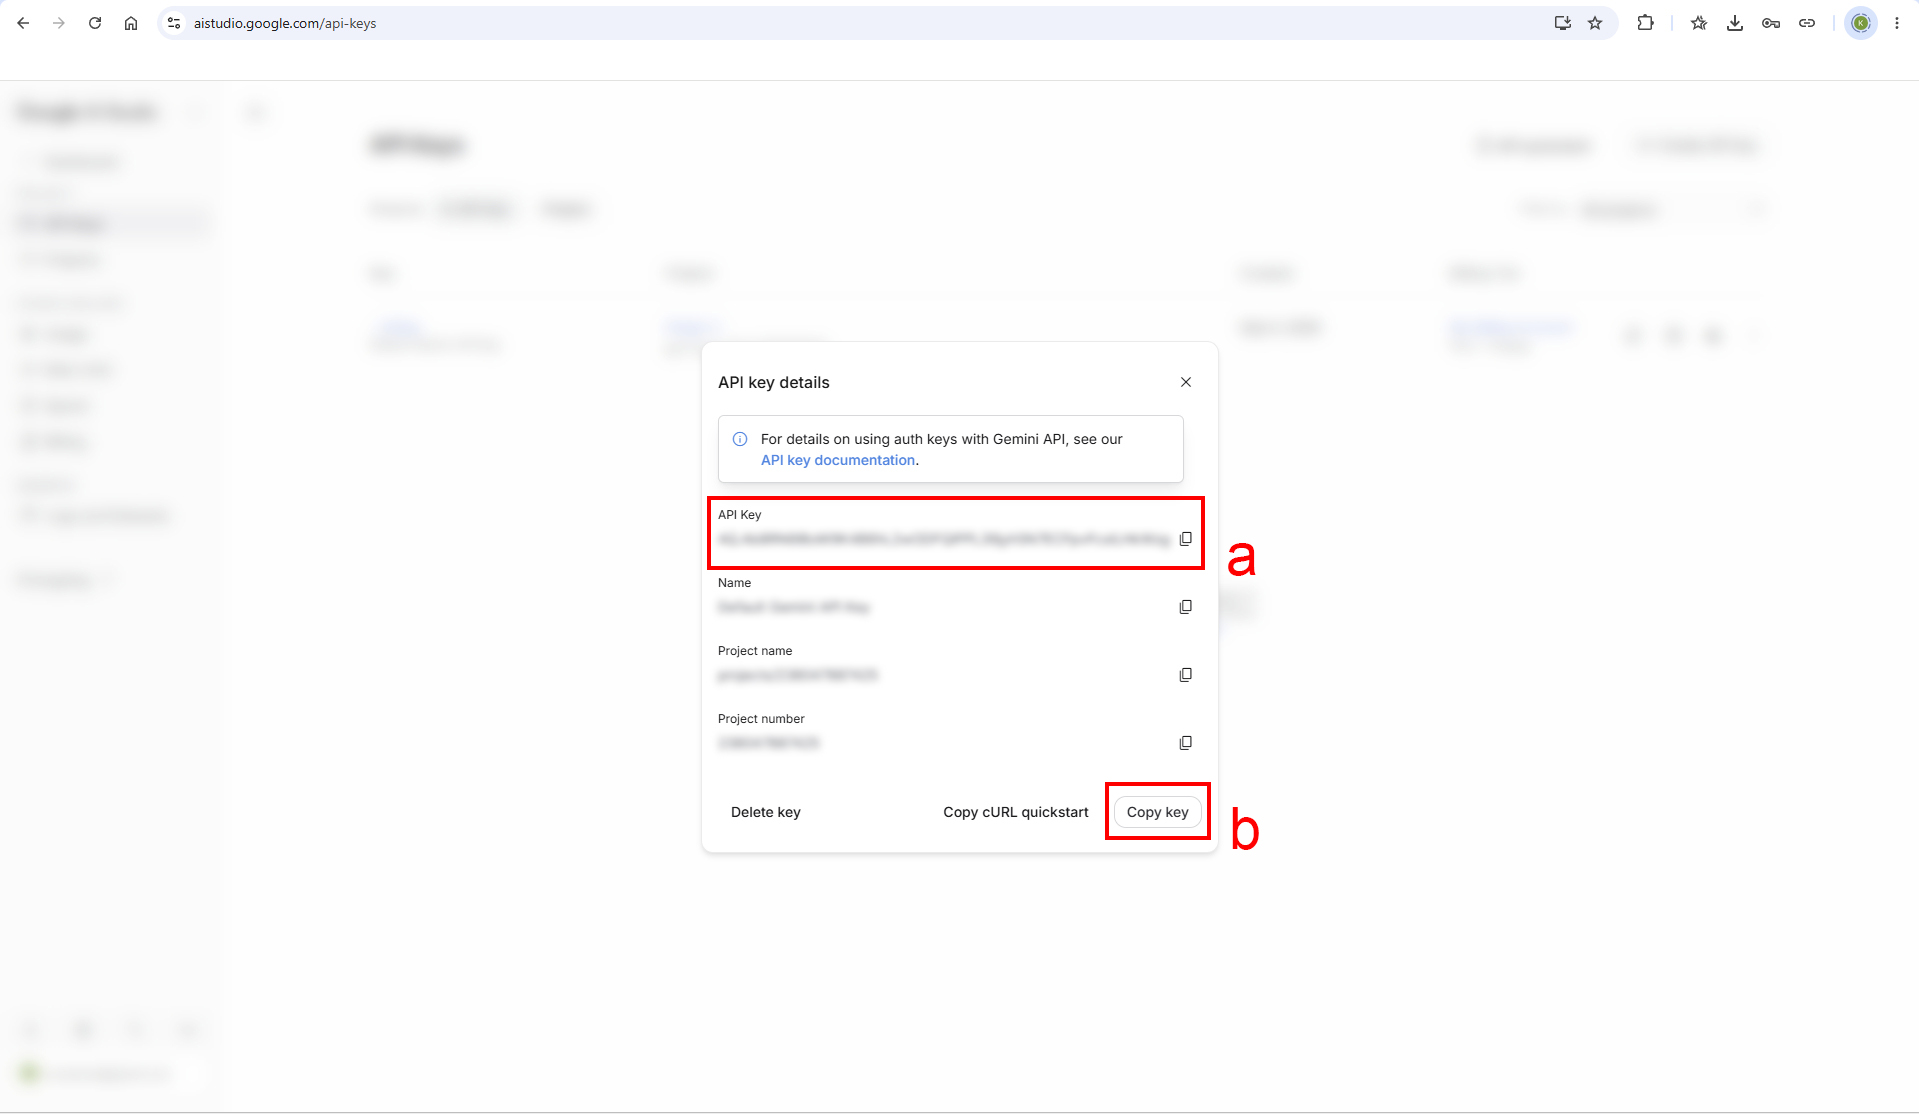Open browser home page icon
This screenshot has width=1919, height=1114.
(x=131, y=23)
